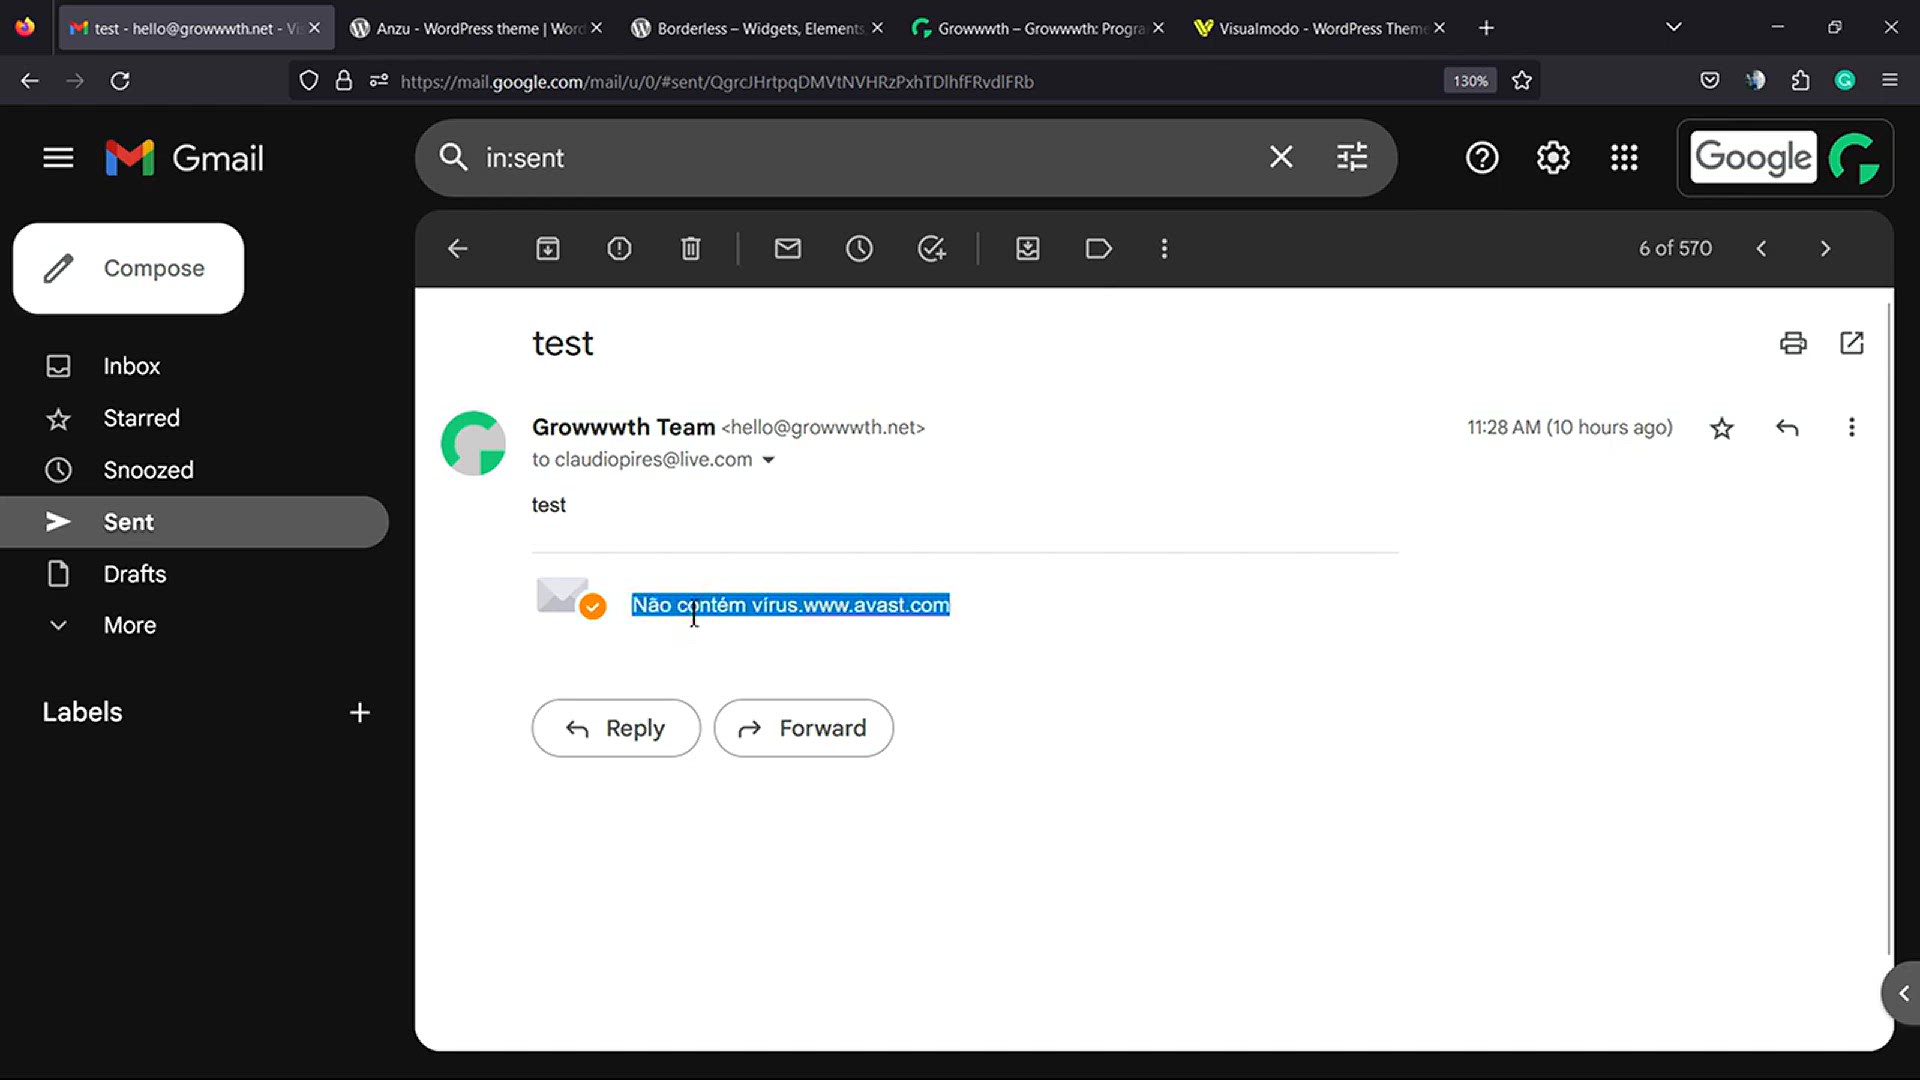Go back in browser history

[30, 81]
